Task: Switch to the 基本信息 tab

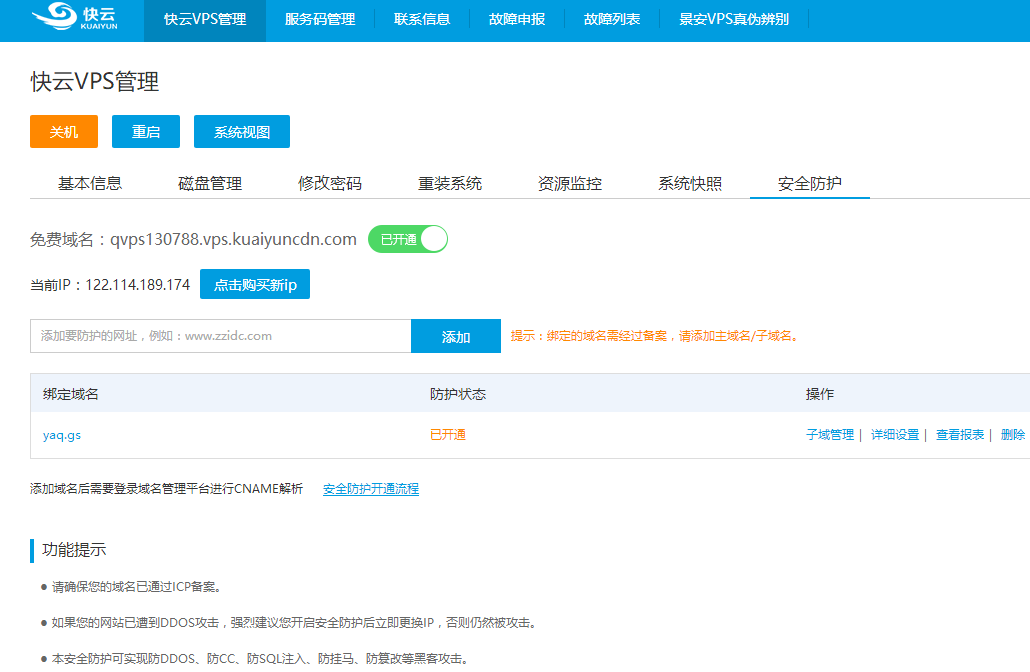Action: 90,183
